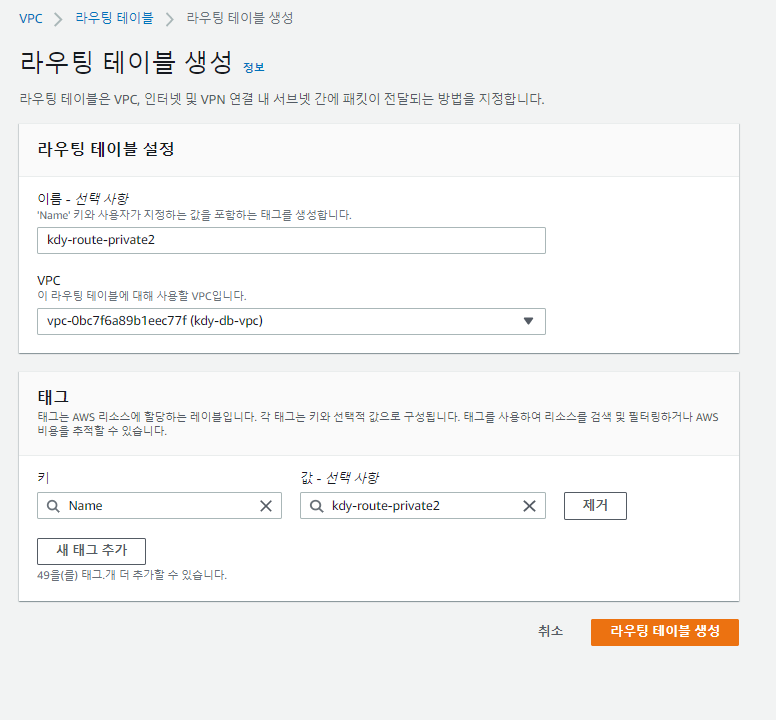
Task: Remove the tag with 제거 button
Action: point(595,506)
